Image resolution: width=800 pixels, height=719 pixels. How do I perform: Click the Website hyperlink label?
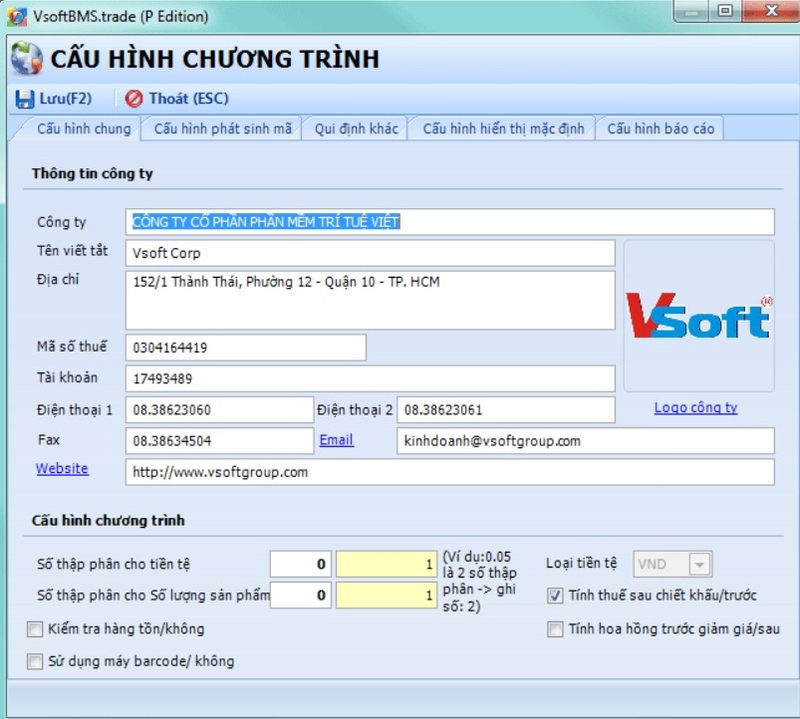(x=62, y=468)
